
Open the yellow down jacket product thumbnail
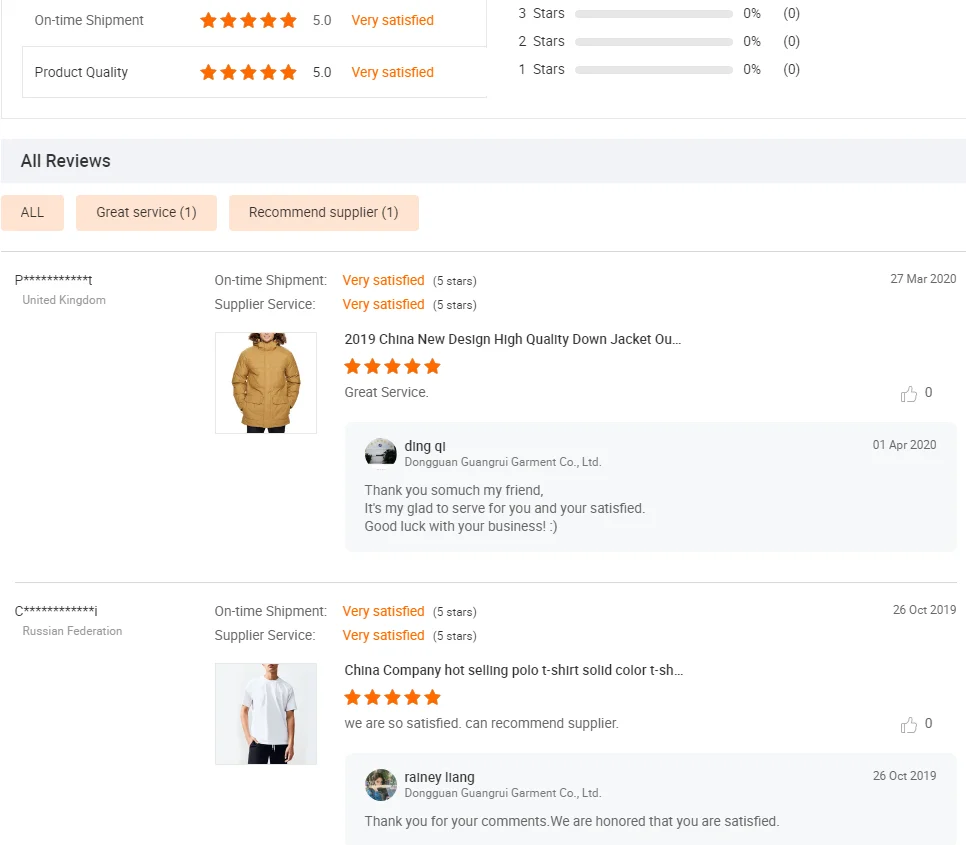pos(266,383)
